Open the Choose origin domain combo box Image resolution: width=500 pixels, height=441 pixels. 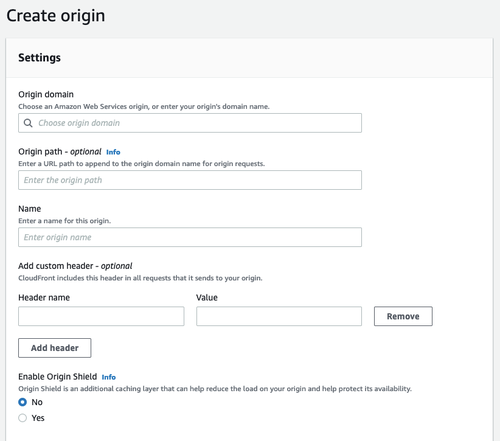pos(190,123)
